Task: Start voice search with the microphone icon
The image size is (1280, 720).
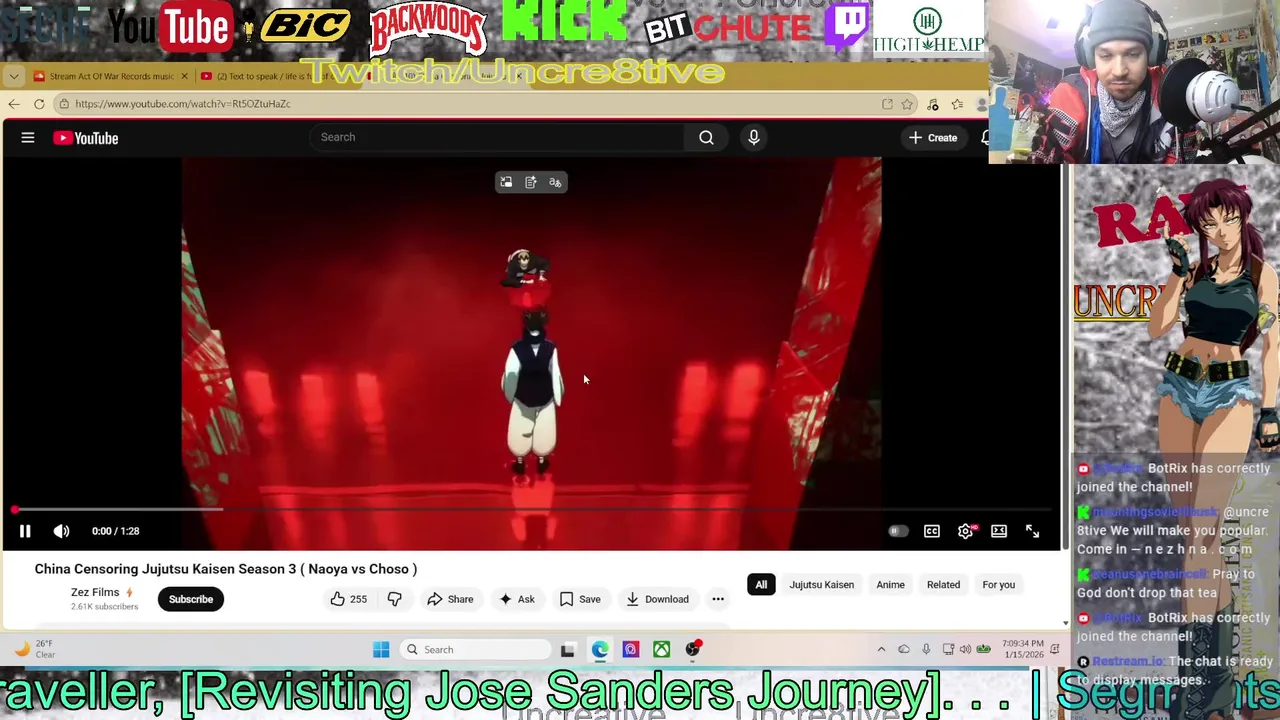Action: (754, 137)
